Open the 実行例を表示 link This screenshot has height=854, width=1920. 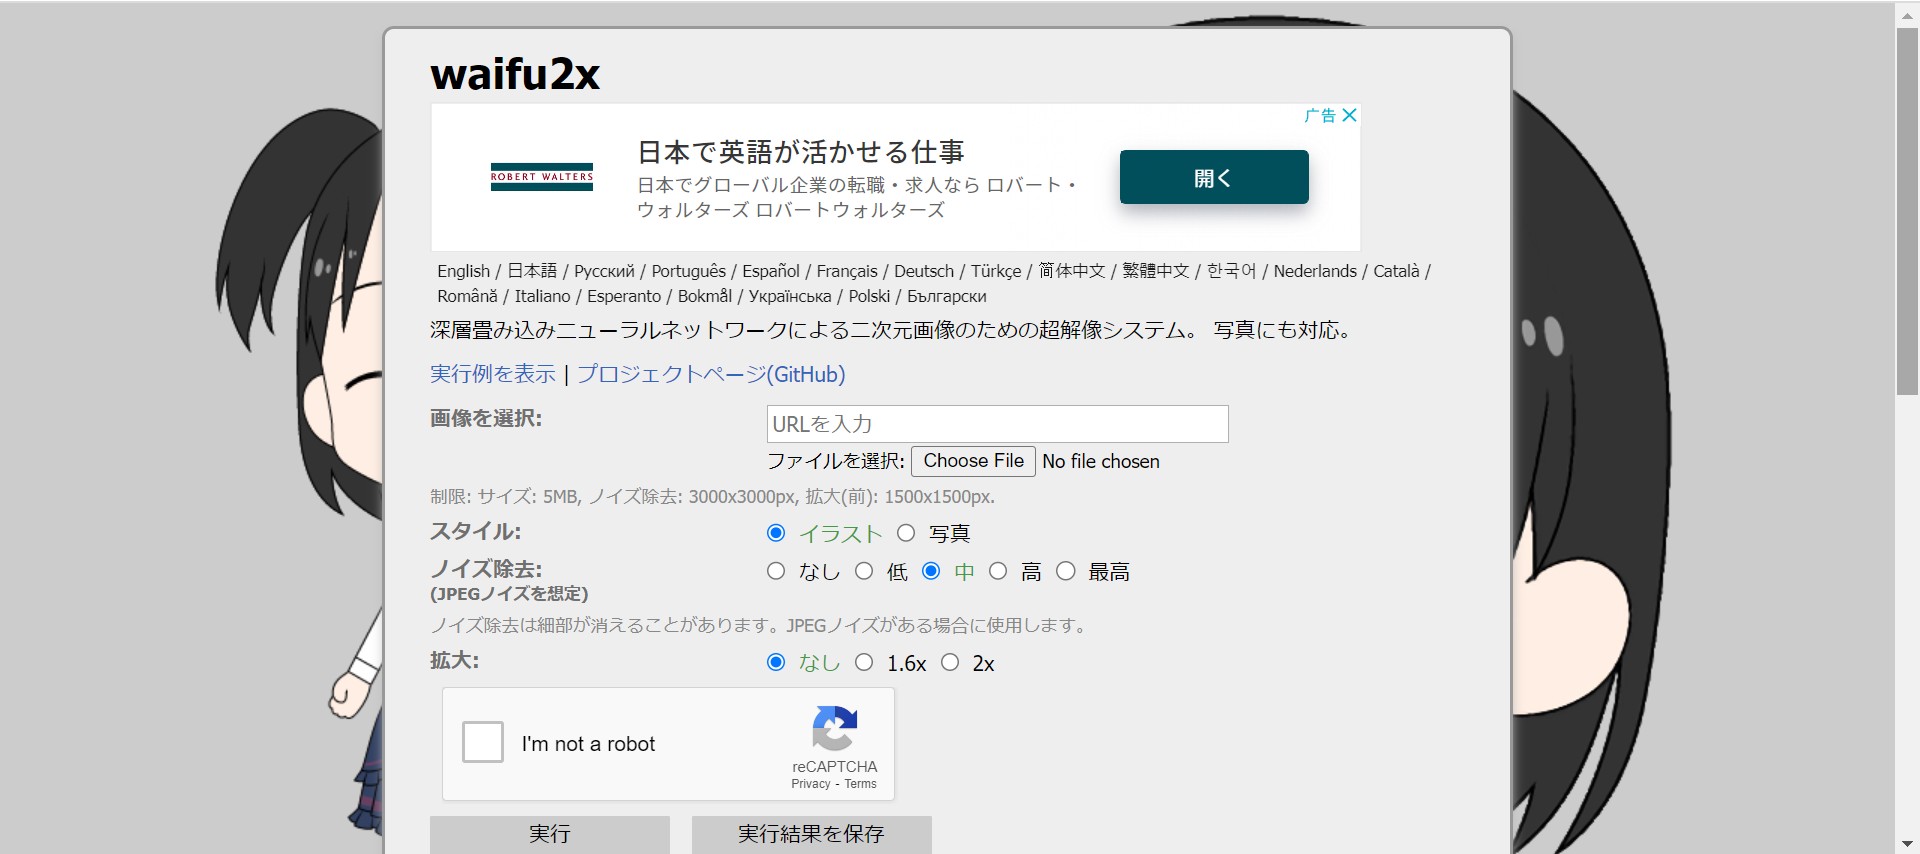tap(492, 374)
